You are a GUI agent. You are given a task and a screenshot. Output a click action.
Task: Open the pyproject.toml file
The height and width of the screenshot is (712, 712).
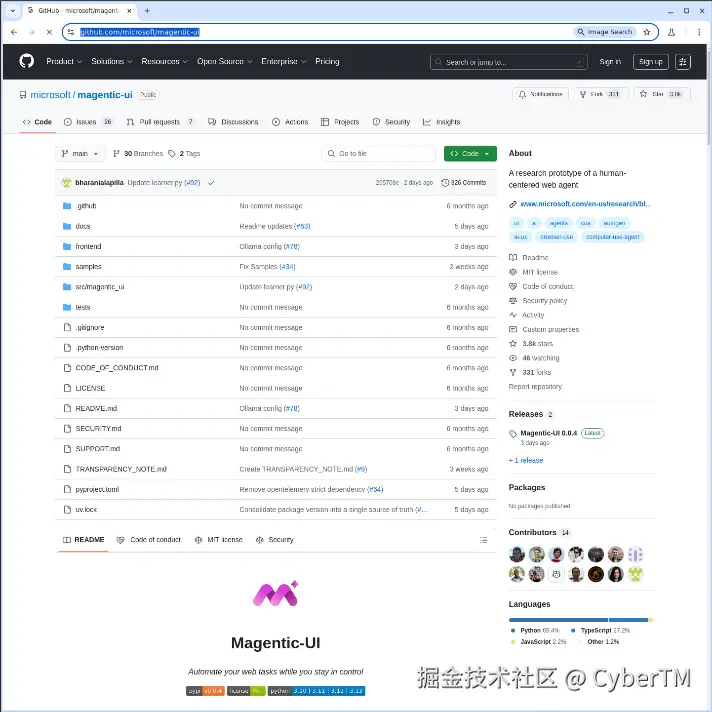coord(97,490)
